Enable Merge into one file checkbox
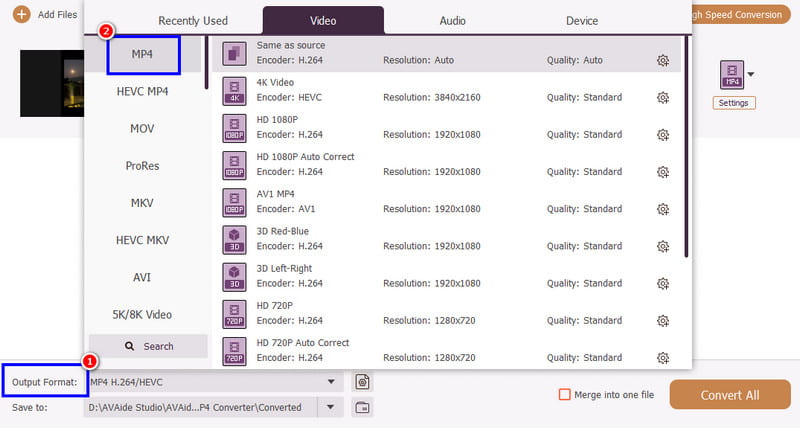 pyautogui.click(x=565, y=395)
